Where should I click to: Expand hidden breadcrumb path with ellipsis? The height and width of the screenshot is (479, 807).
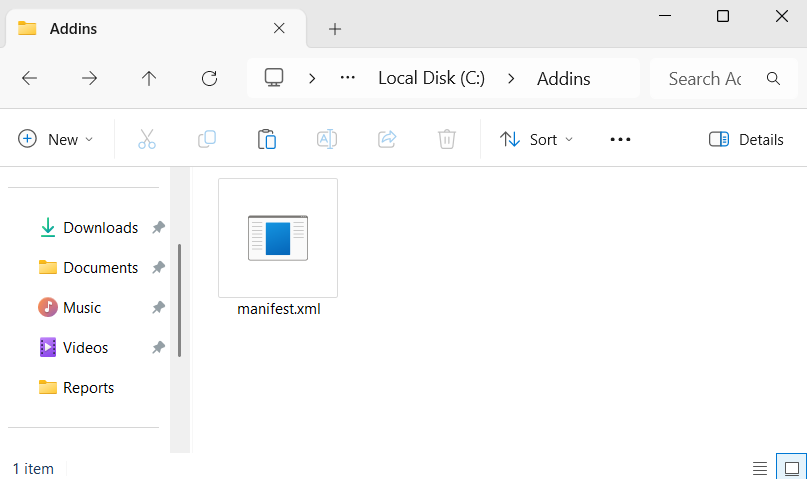point(348,78)
